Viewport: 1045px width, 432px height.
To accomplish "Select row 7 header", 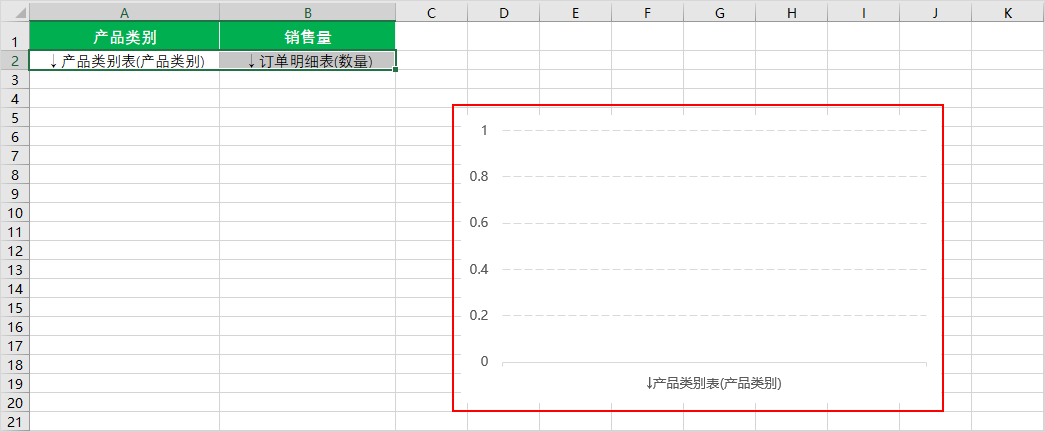I will pyautogui.click(x=15, y=156).
